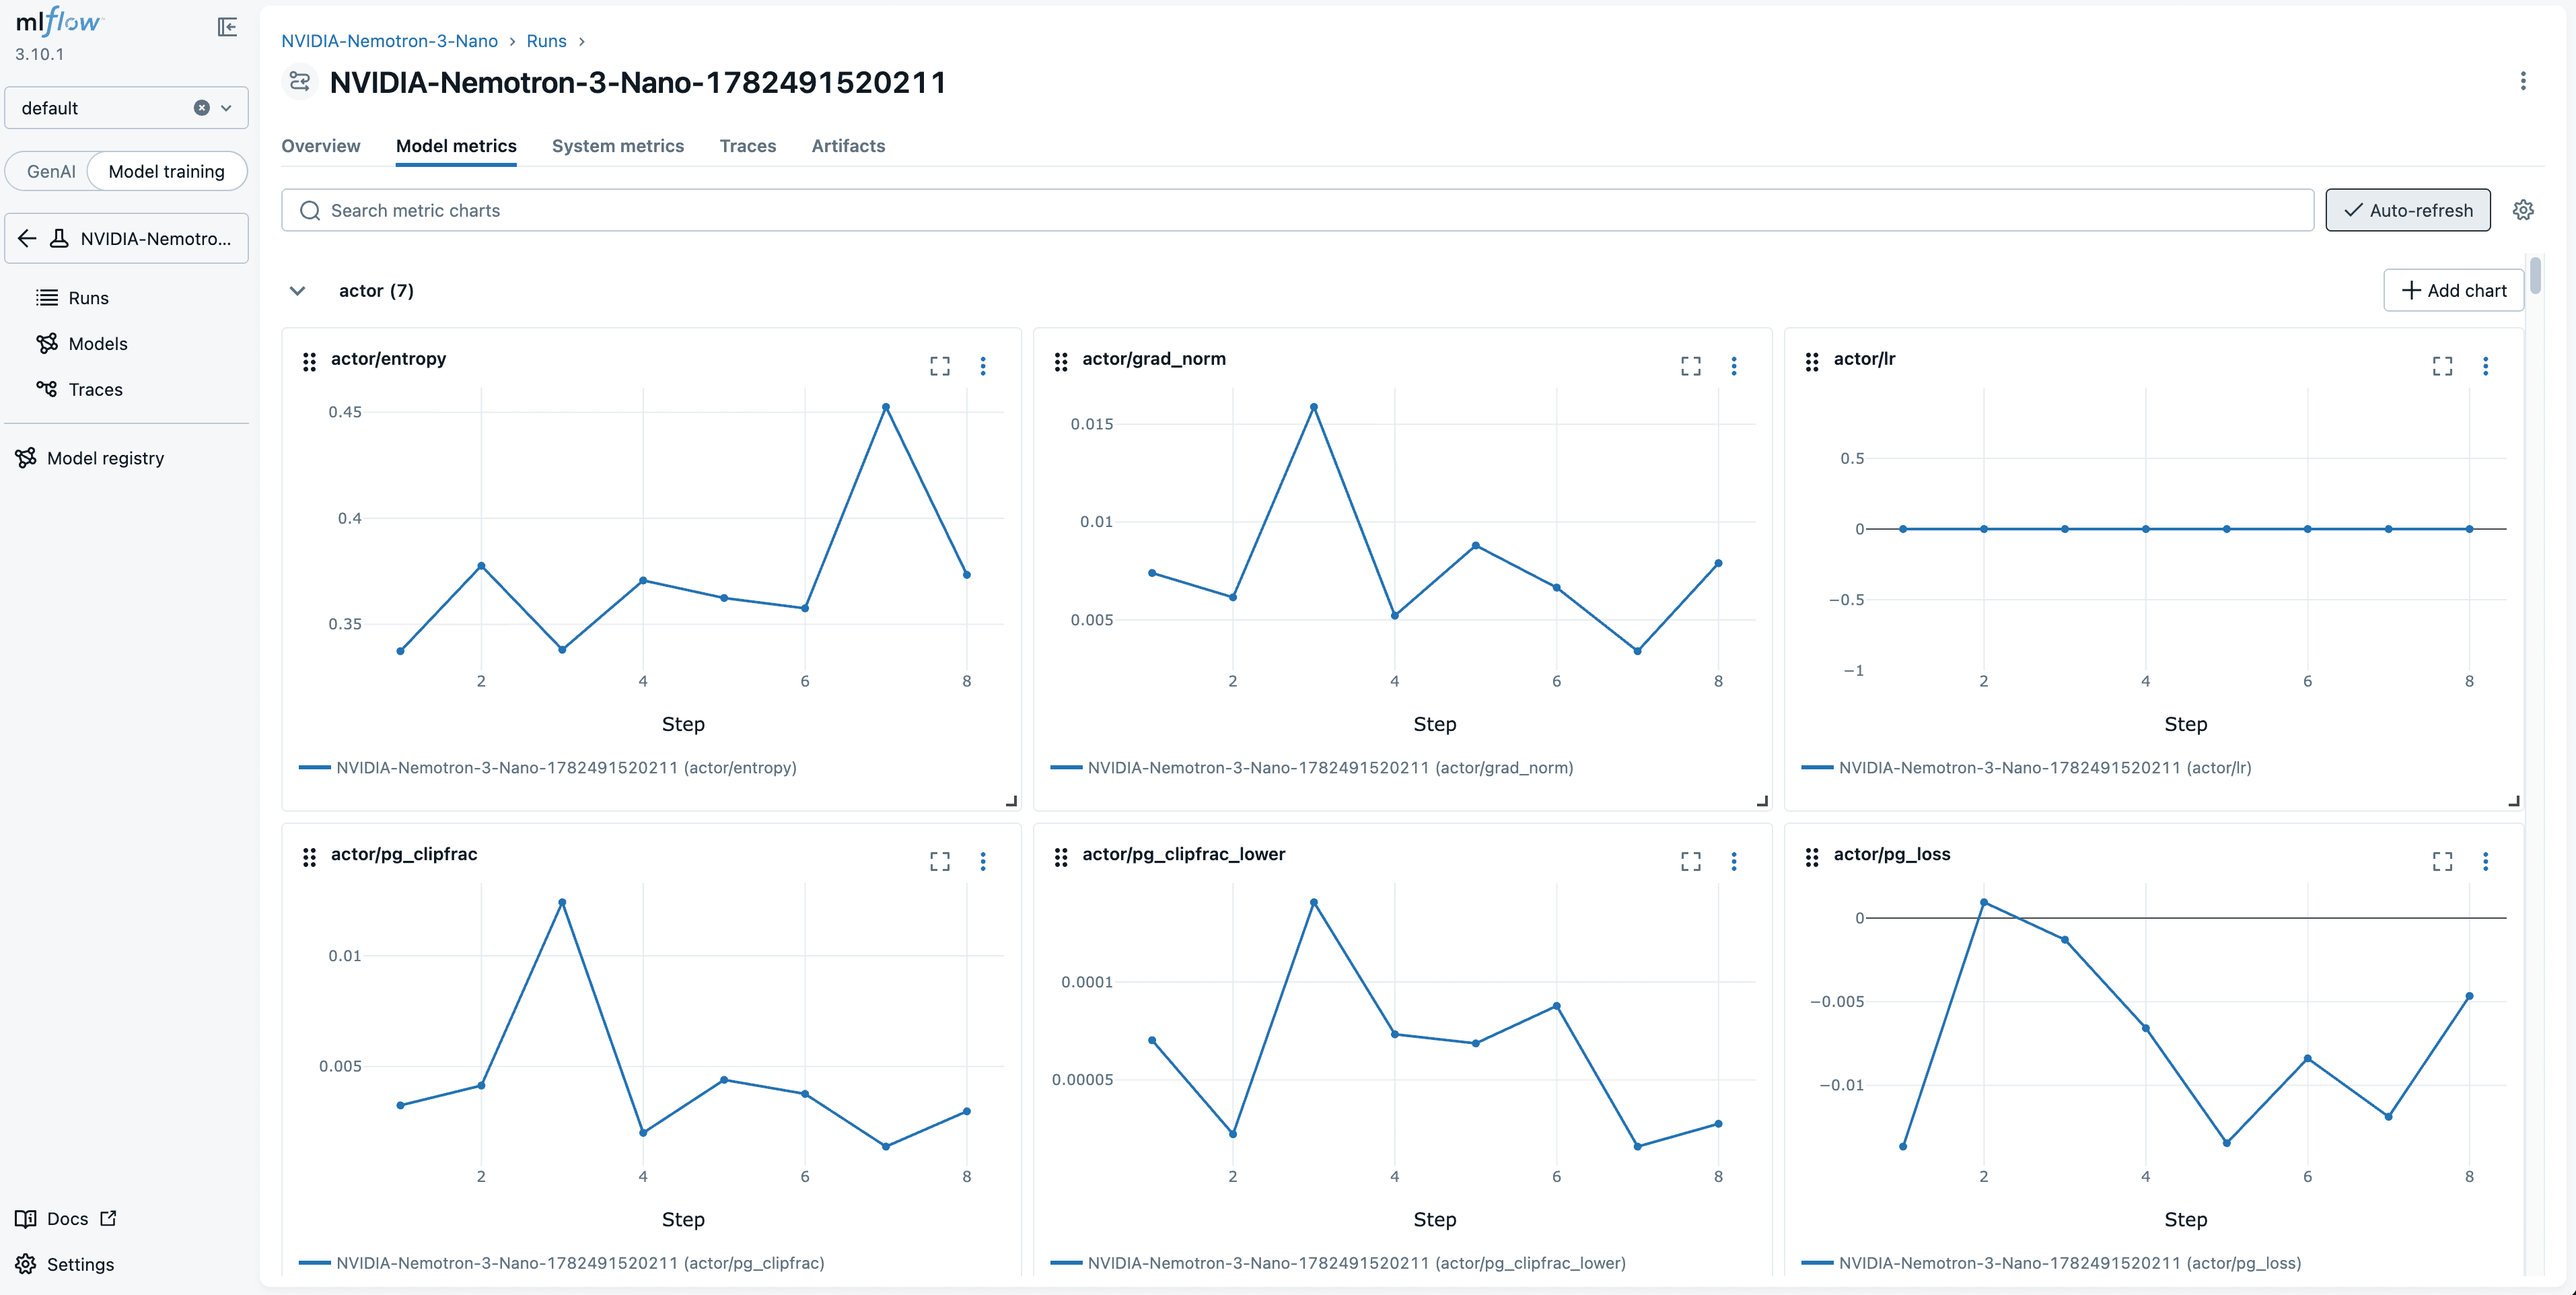
Task: Click the Runs breadcrumb link
Action: pos(546,41)
